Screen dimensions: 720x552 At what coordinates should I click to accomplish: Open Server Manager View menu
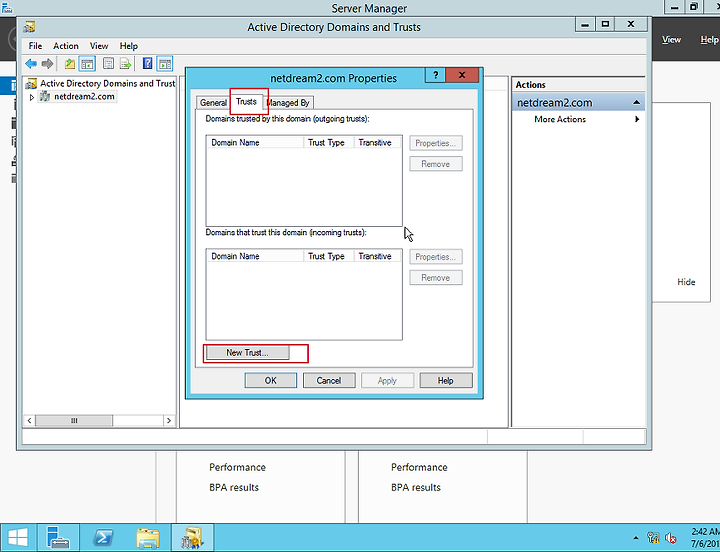(x=671, y=40)
